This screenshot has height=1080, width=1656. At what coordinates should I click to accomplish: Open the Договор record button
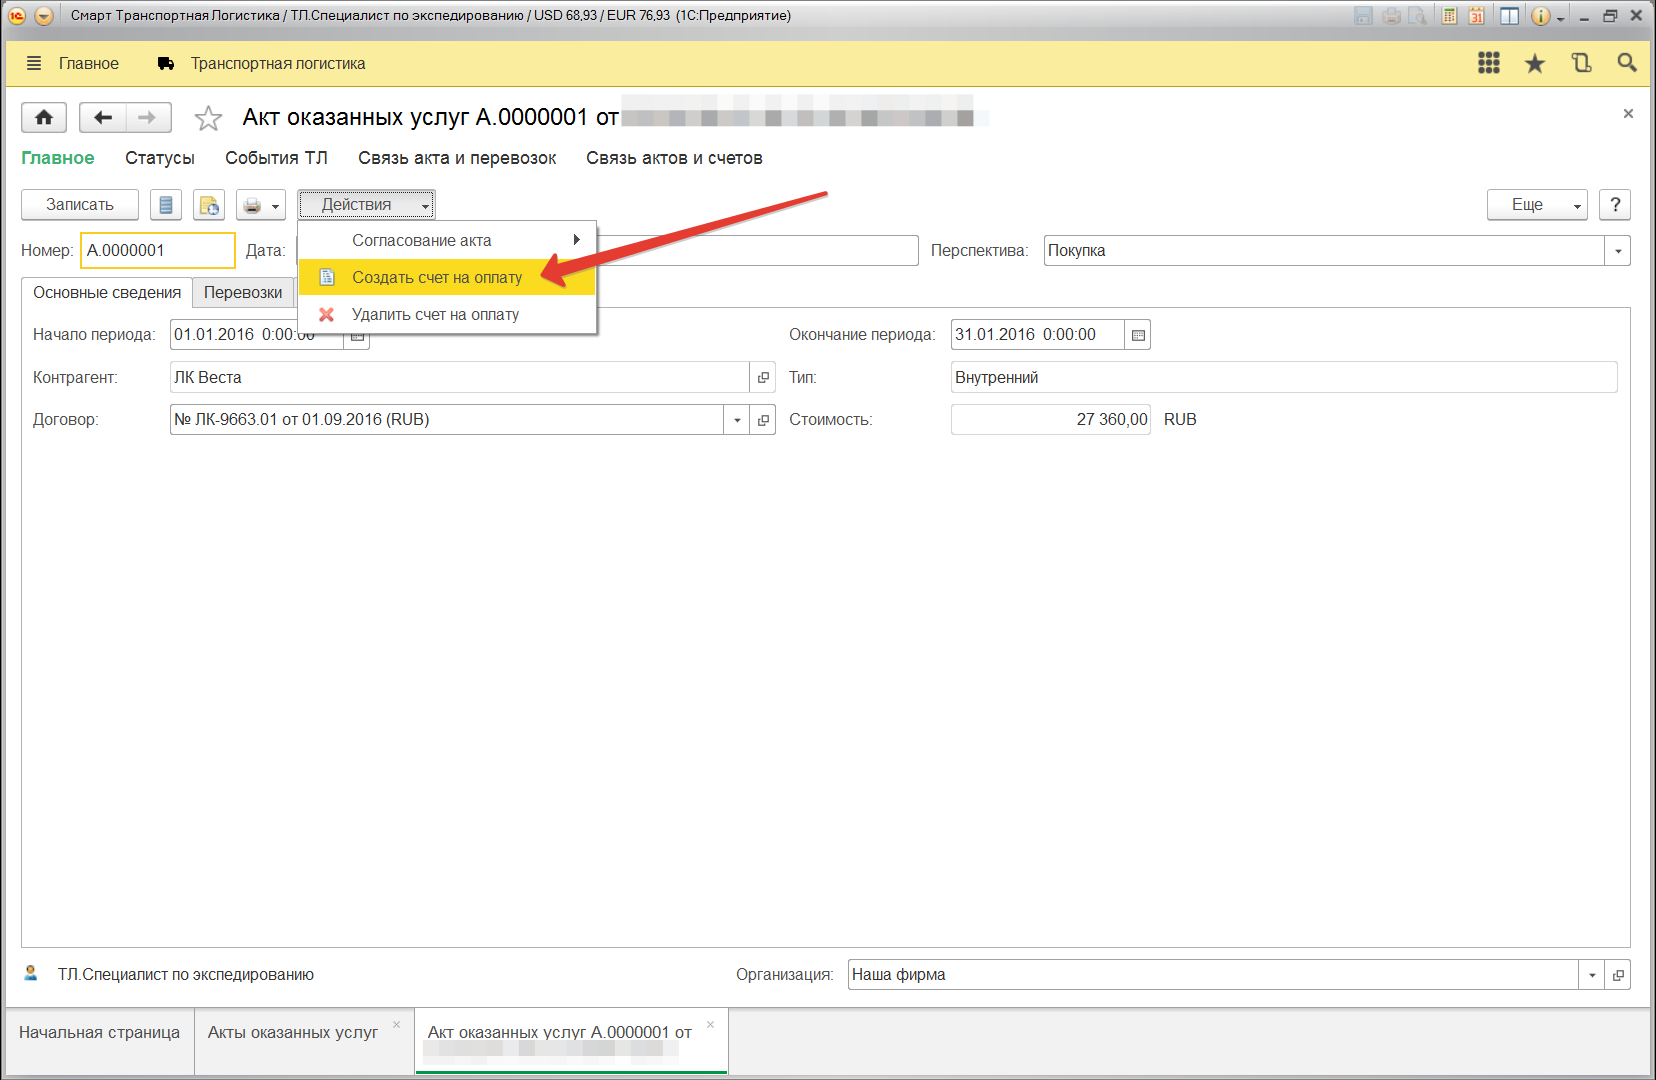tap(763, 419)
